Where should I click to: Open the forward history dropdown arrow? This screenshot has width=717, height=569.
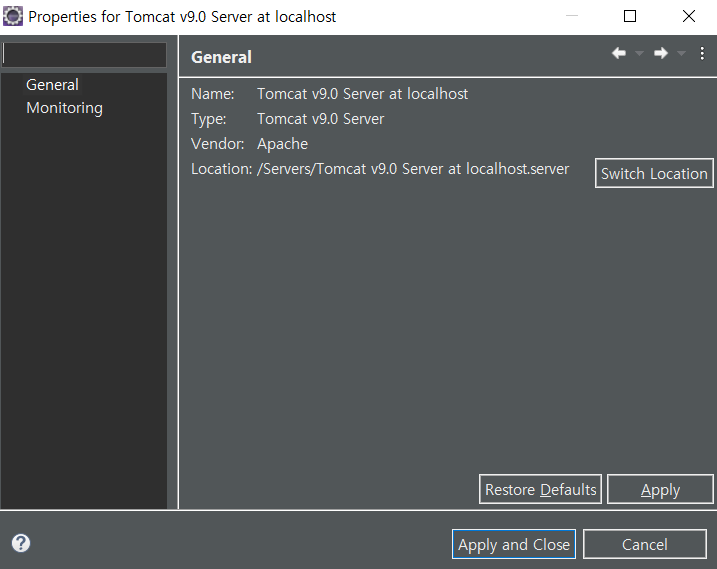(x=681, y=54)
